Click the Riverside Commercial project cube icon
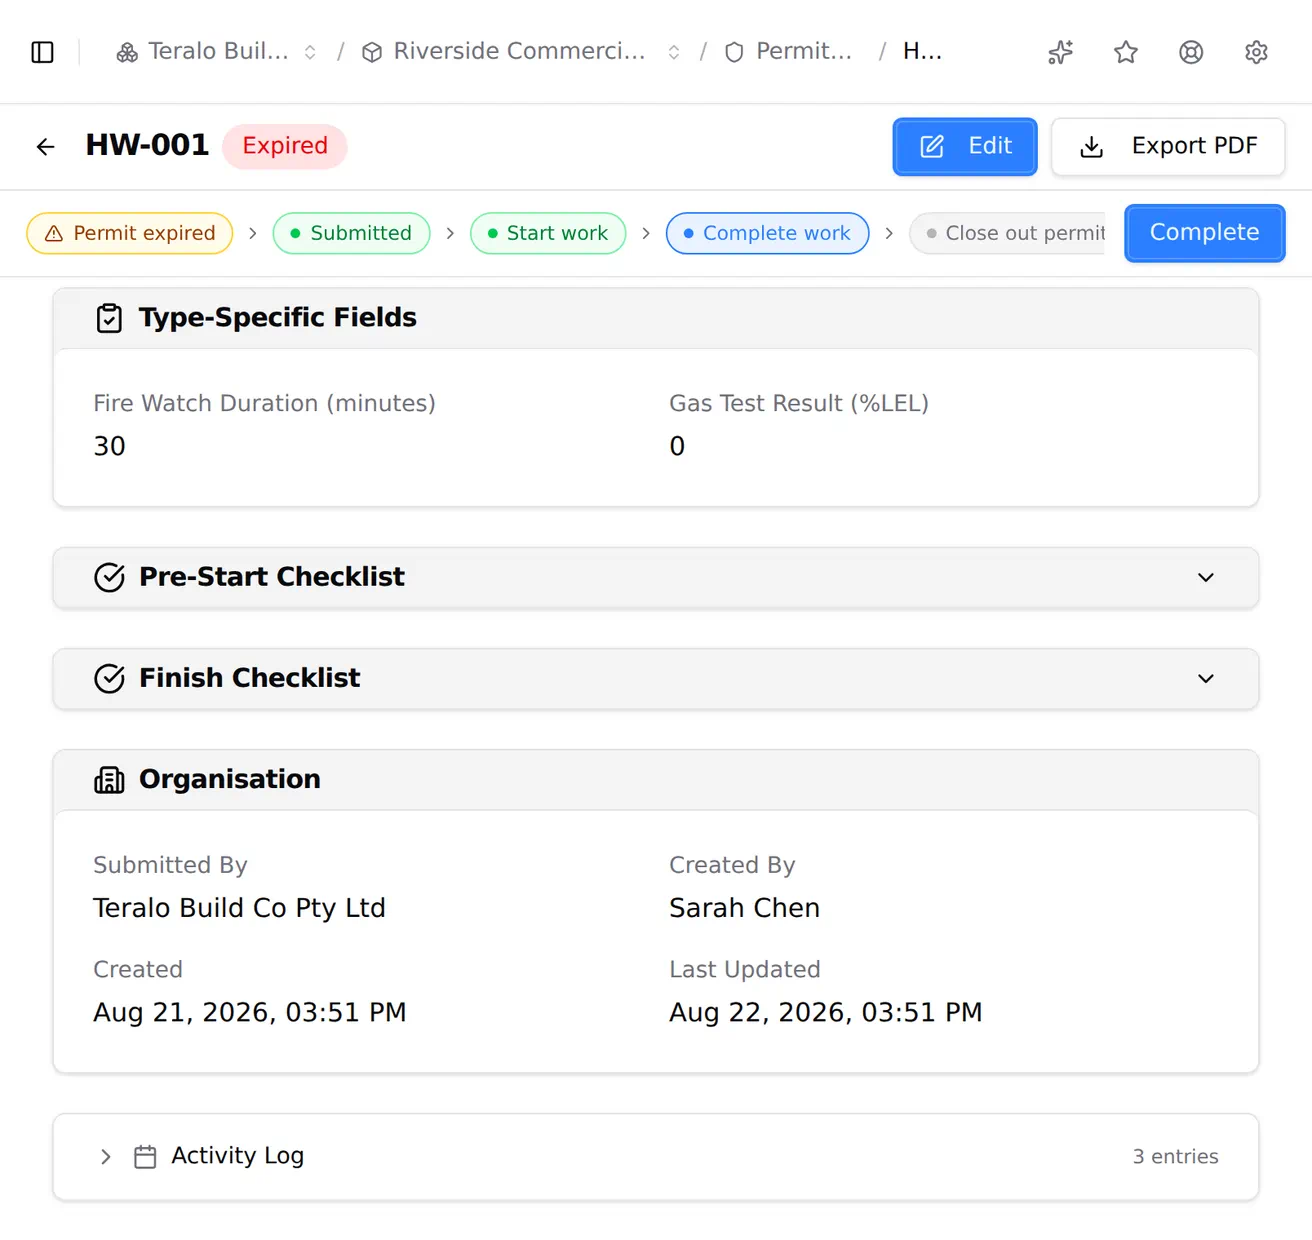The height and width of the screenshot is (1240, 1312). point(372,53)
